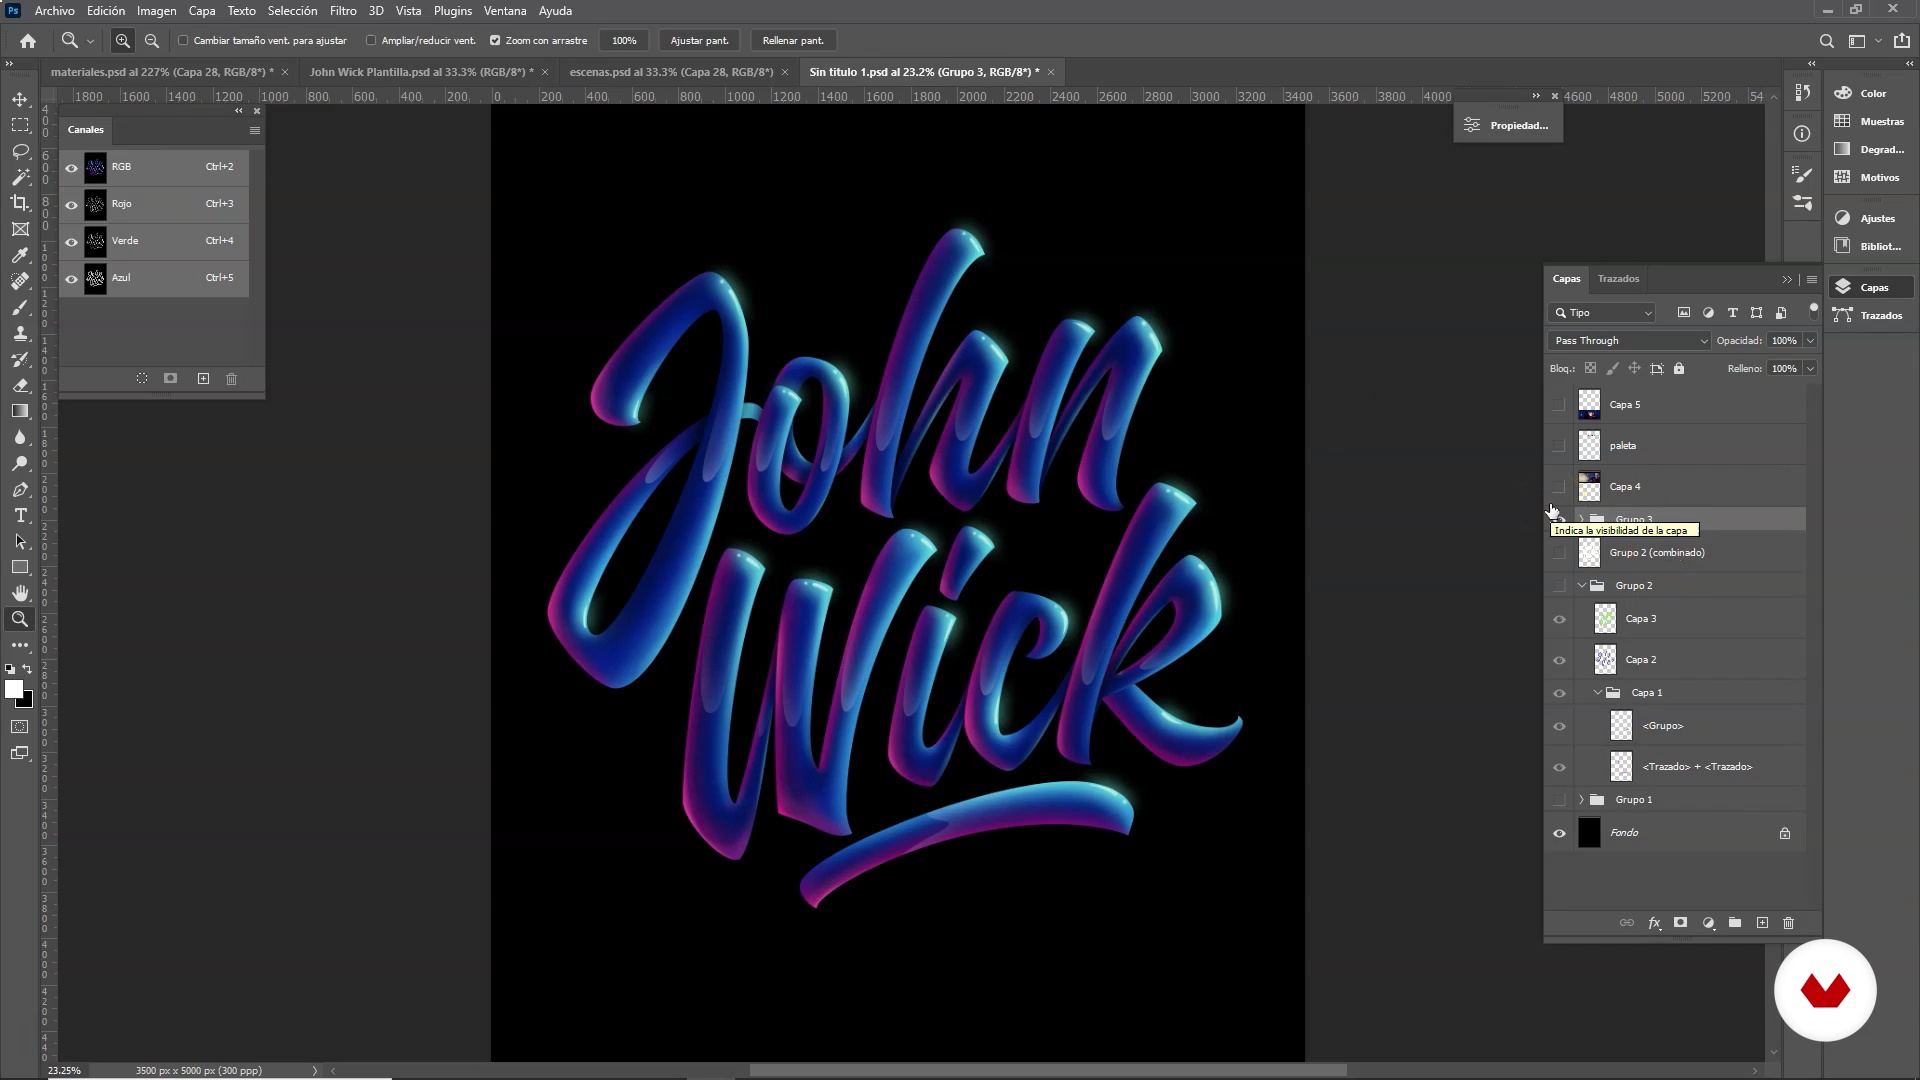1920x1080 pixels.
Task: Open the Tipo layer filter dropdown
Action: coord(1603,313)
